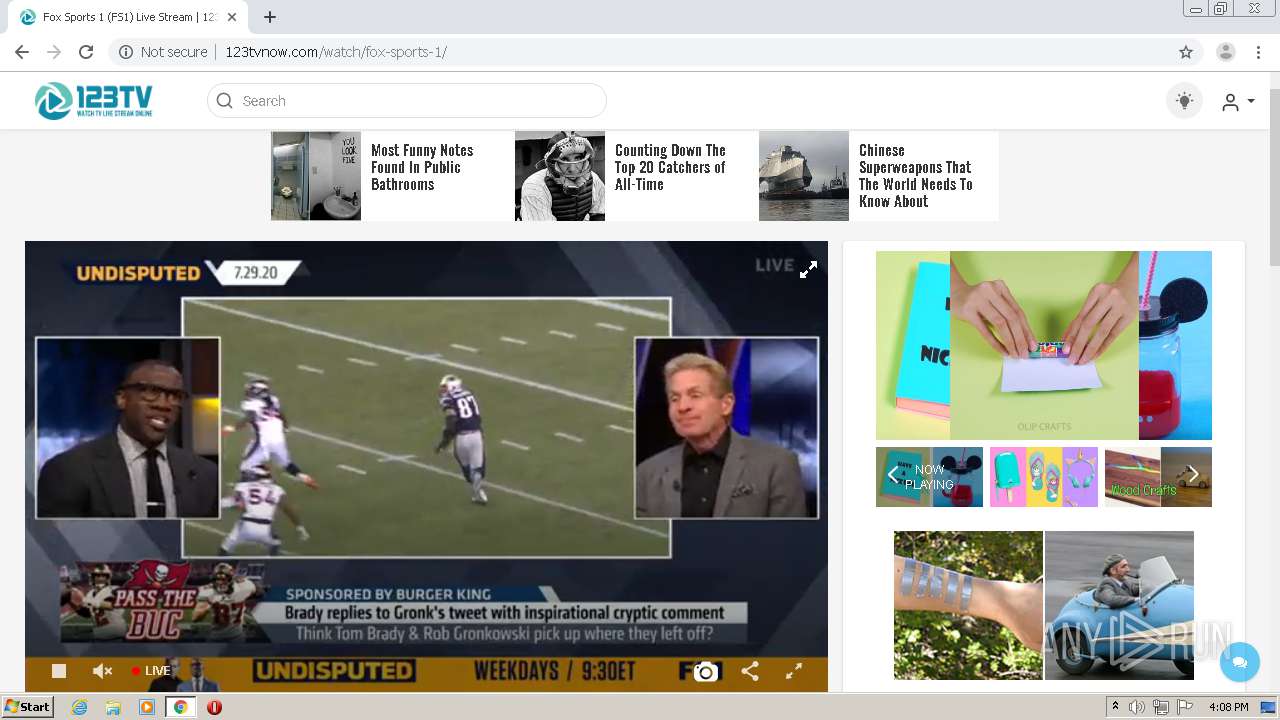Toggle the light bulb theme switch
Image resolution: width=1280 pixels, height=720 pixels.
[1185, 101]
